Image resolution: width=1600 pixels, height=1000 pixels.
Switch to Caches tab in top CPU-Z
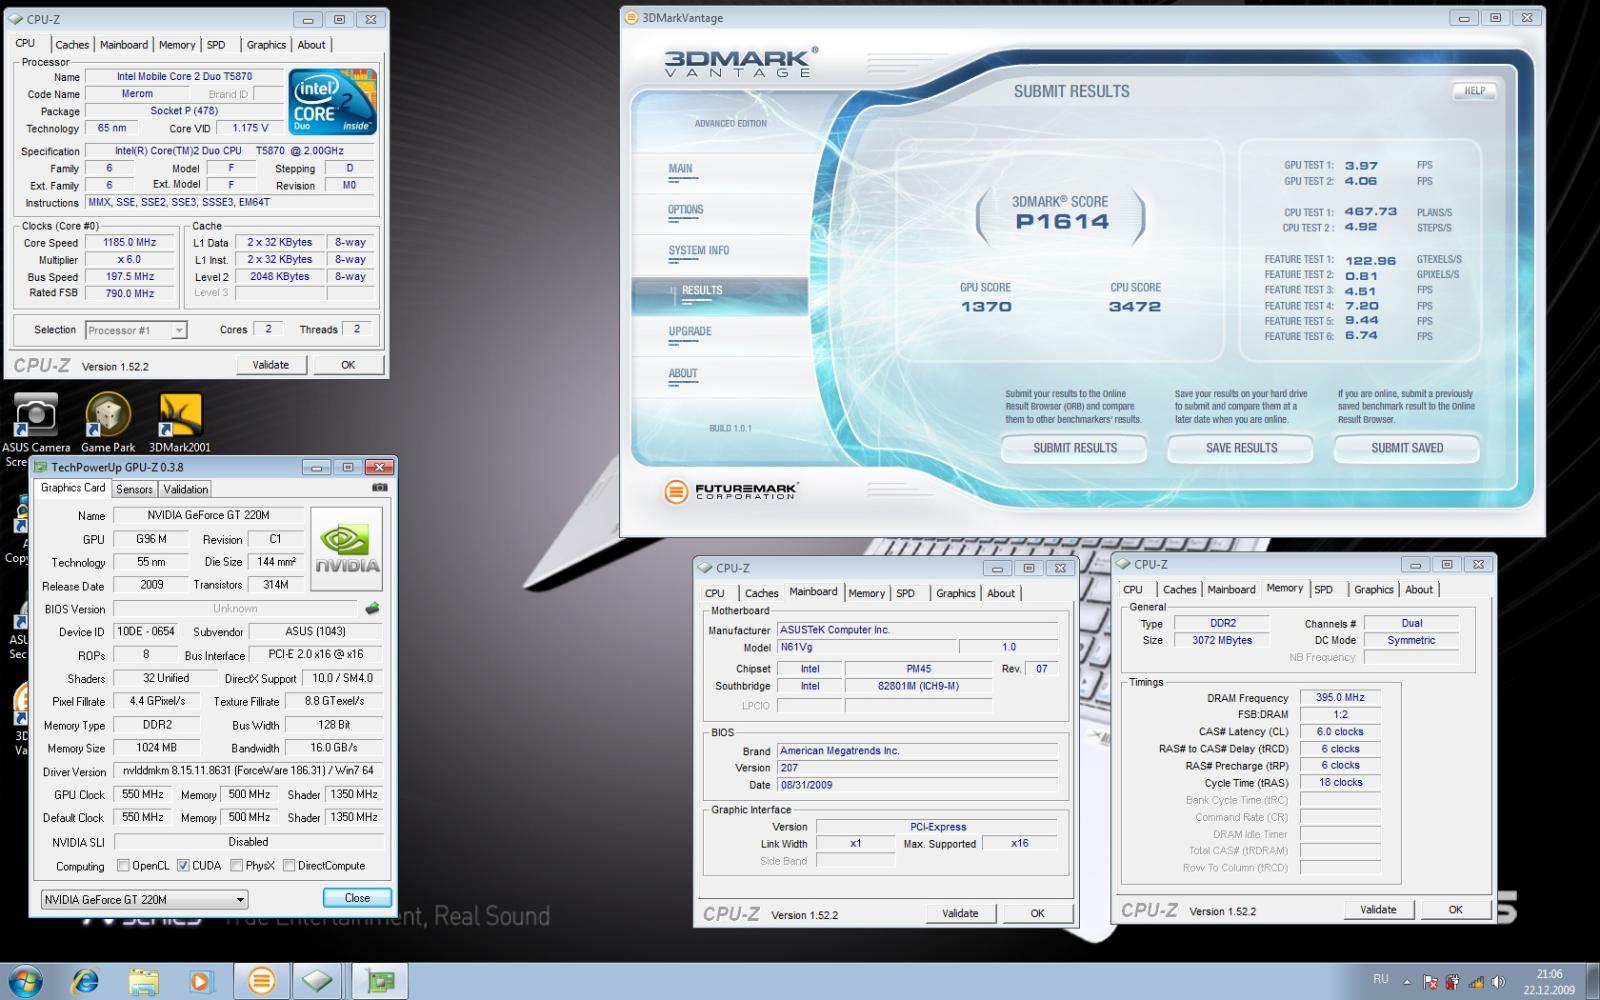[x=72, y=45]
